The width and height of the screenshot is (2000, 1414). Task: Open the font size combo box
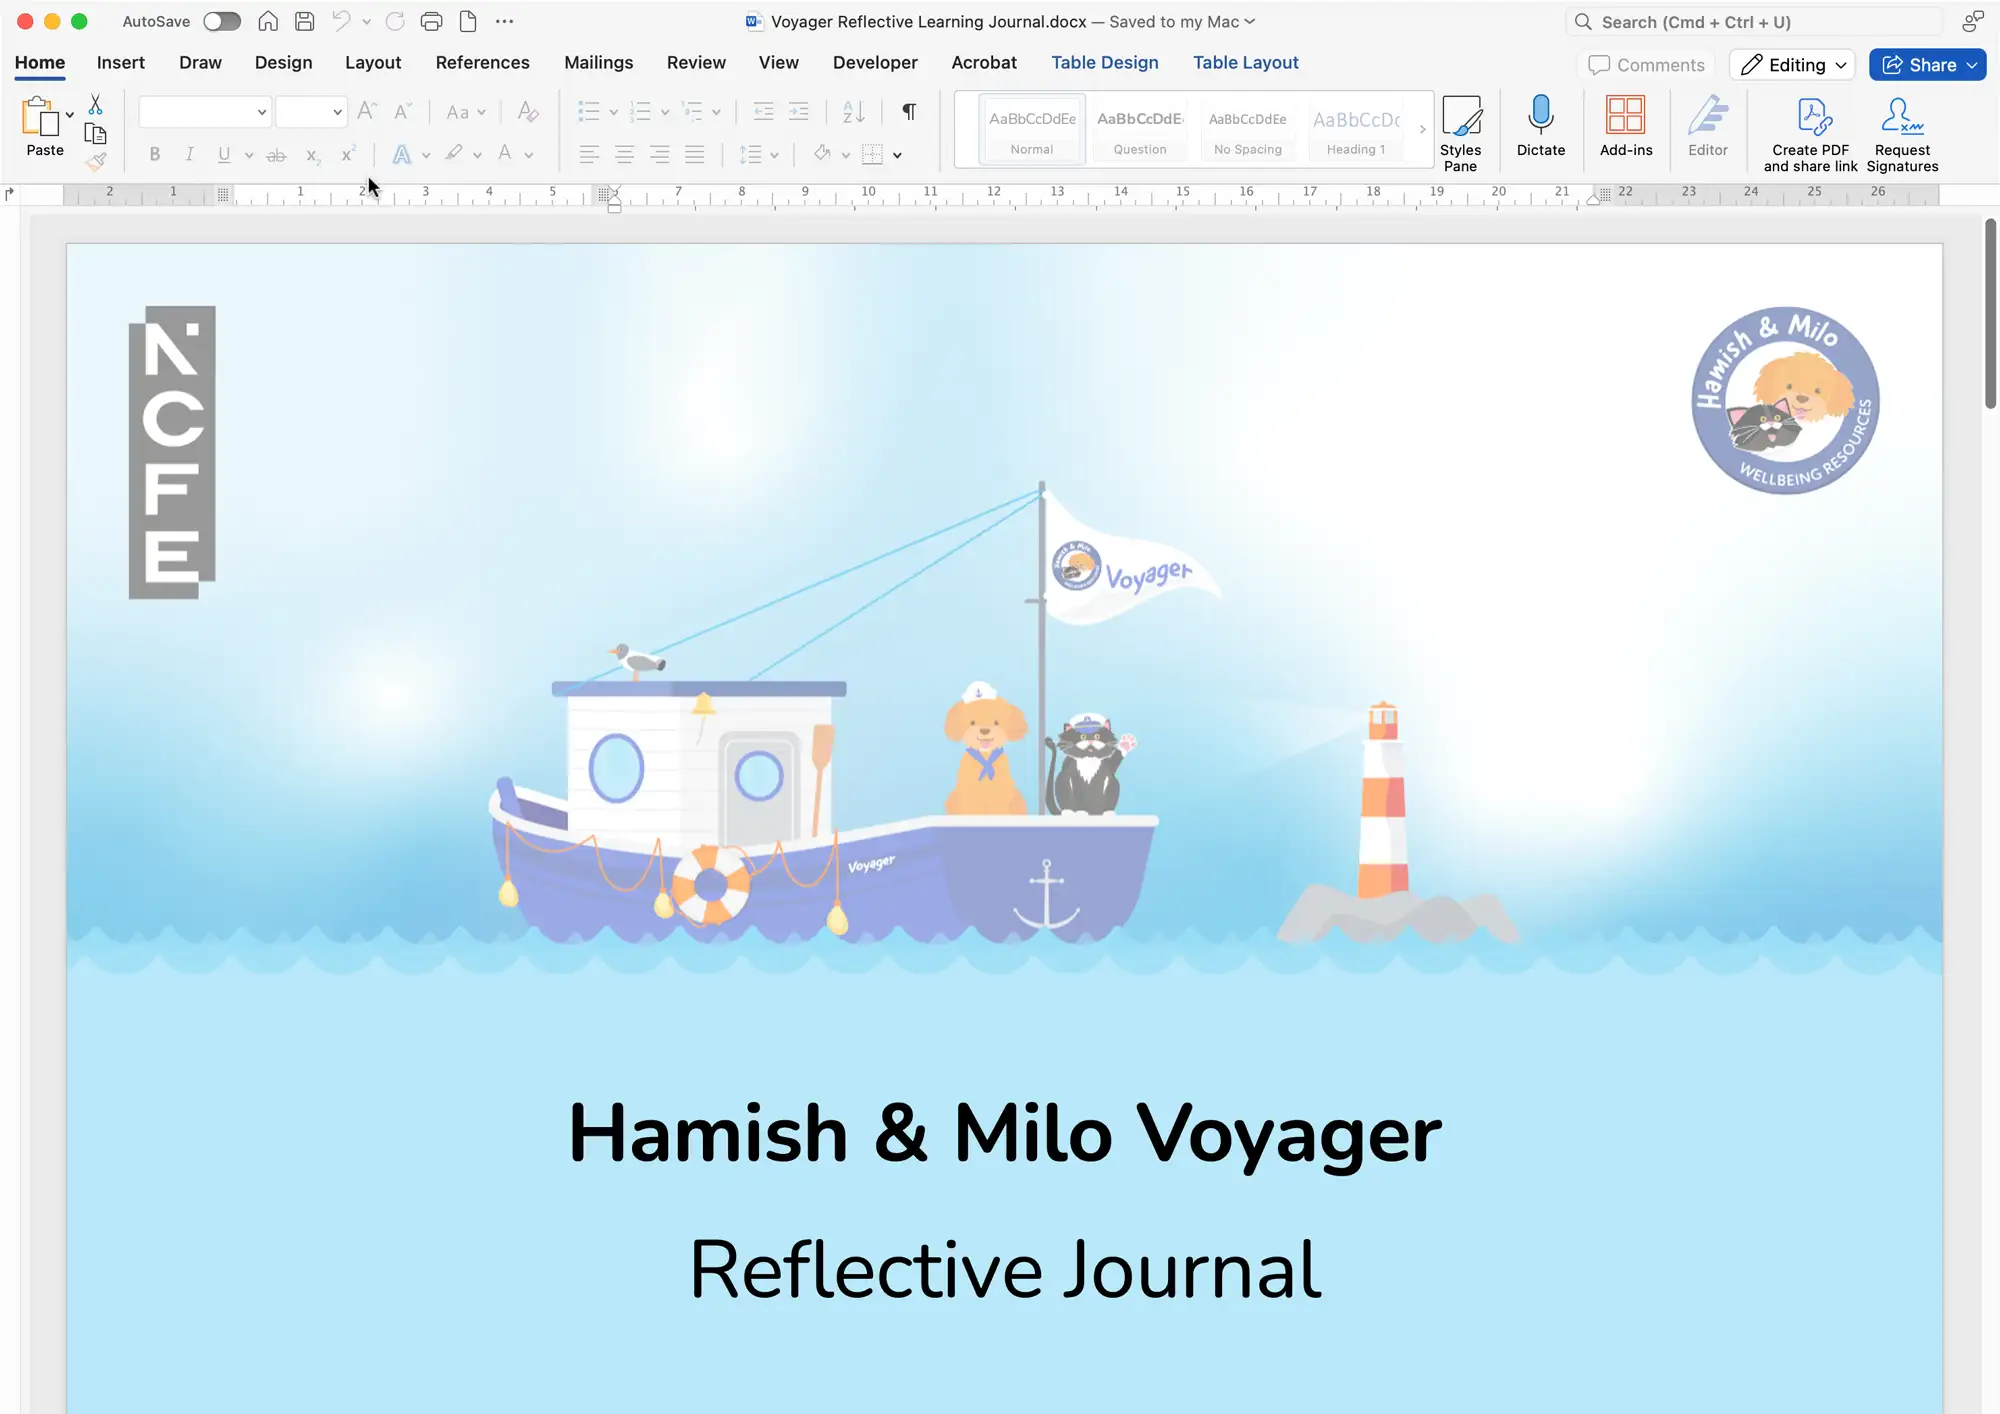[311, 112]
